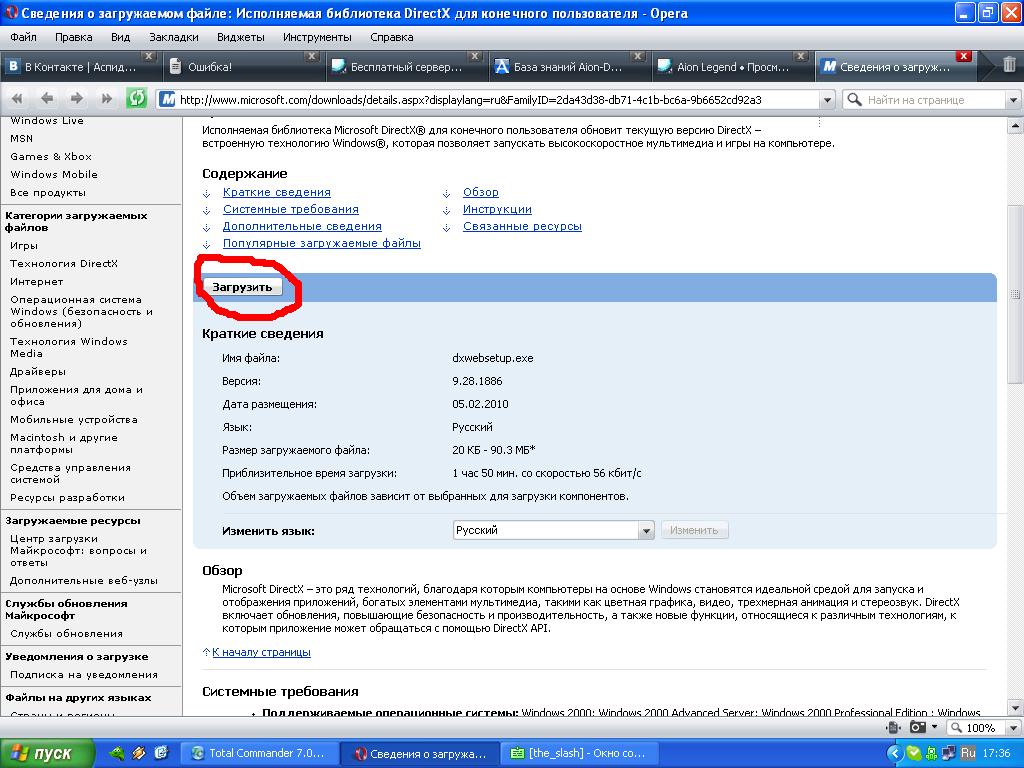Switch to Total Commander in the taskbar
The image size is (1024, 768).
point(259,753)
